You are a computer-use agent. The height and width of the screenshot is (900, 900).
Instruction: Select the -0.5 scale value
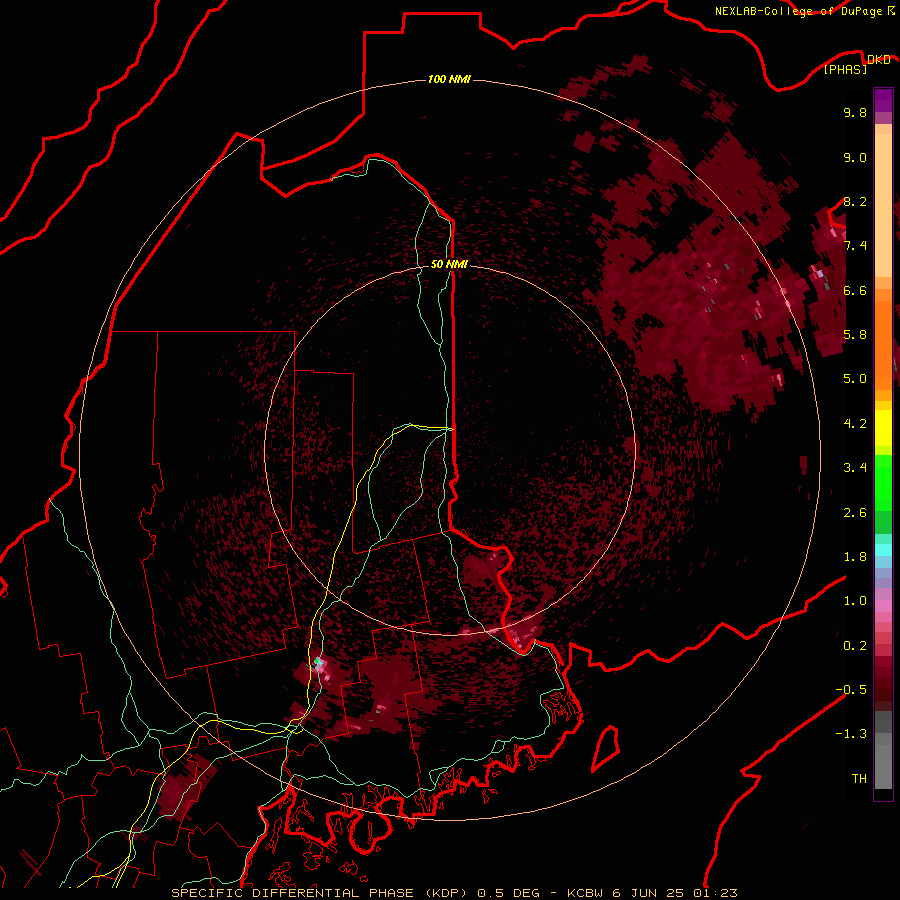pos(851,690)
